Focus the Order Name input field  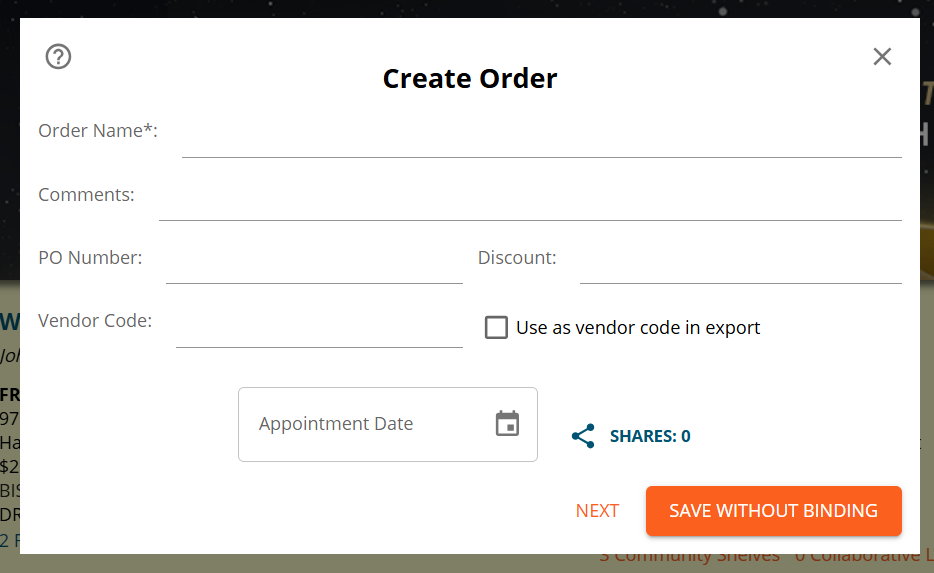pos(541,140)
